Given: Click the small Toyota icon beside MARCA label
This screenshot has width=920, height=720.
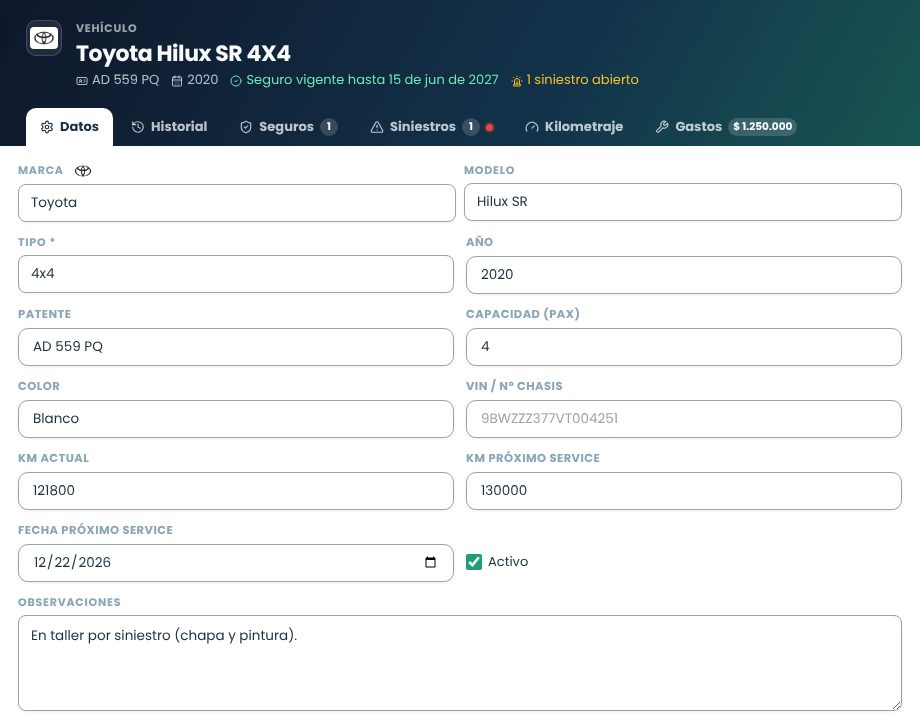Looking at the screenshot, I should 83,171.
